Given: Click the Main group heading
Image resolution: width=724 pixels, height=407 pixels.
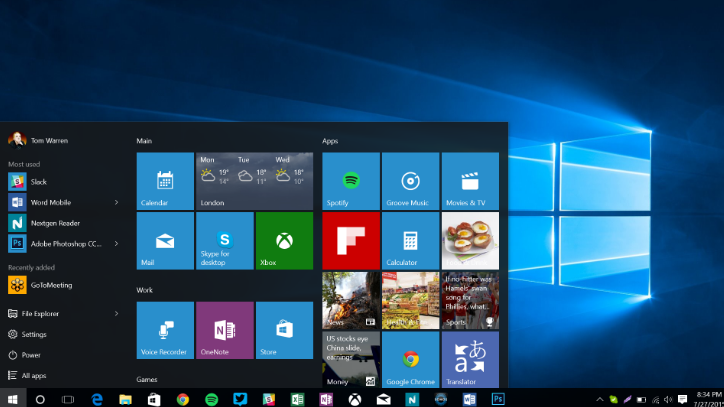Looking at the screenshot, I should (144, 141).
